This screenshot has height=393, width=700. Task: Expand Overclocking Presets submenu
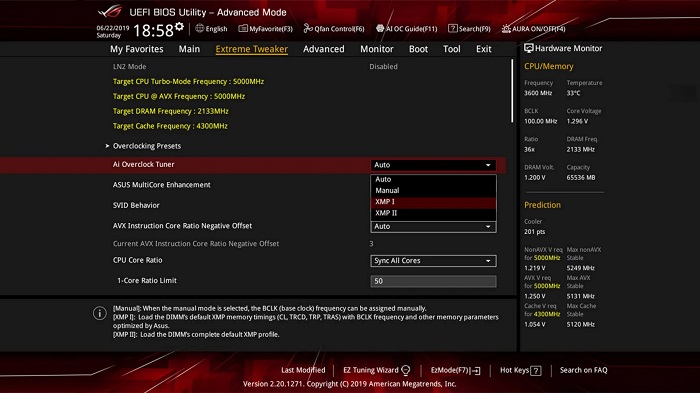point(147,146)
